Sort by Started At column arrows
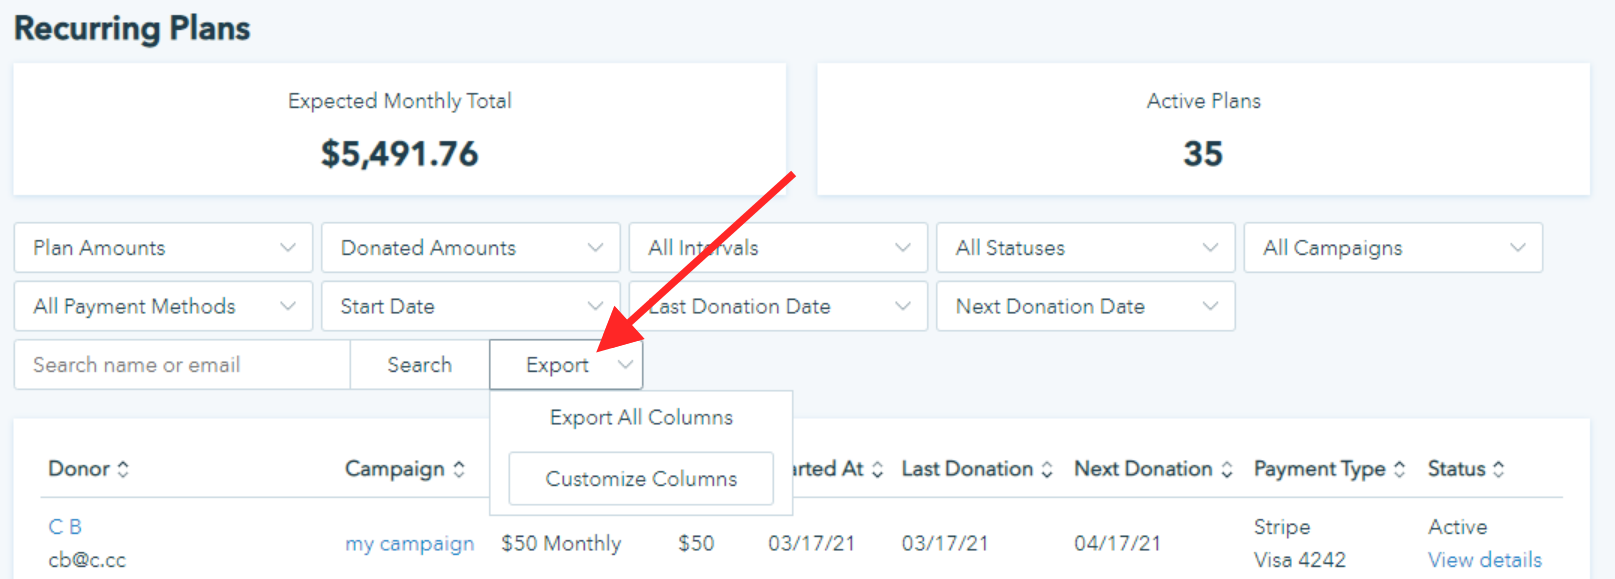Screen dimensions: 1615x579 pyautogui.click(x=877, y=469)
